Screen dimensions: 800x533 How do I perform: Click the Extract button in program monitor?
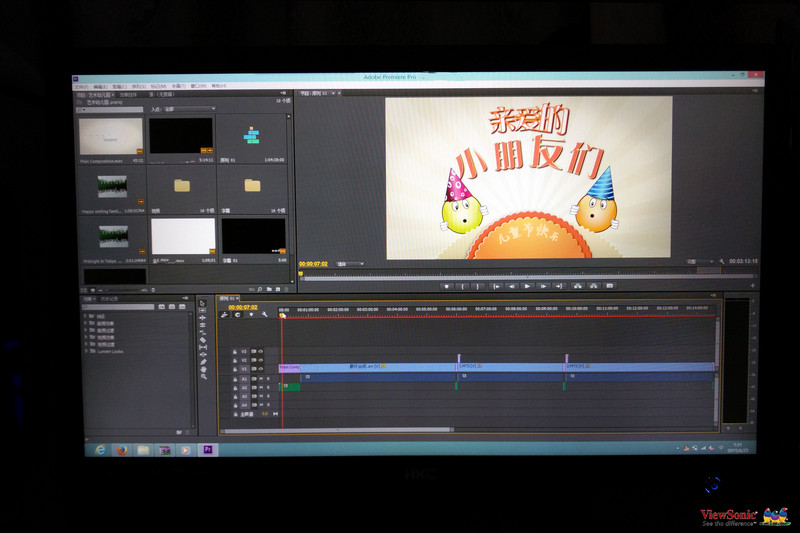pyautogui.click(x=593, y=286)
